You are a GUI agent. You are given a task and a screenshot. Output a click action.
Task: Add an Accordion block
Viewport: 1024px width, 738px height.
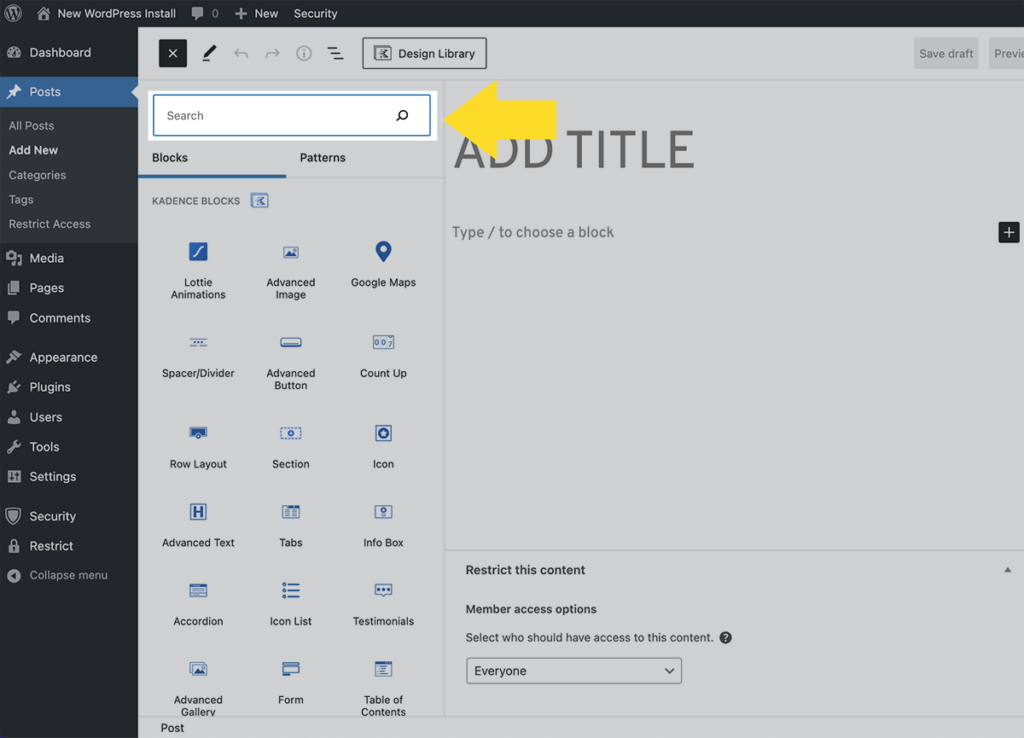point(198,604)
